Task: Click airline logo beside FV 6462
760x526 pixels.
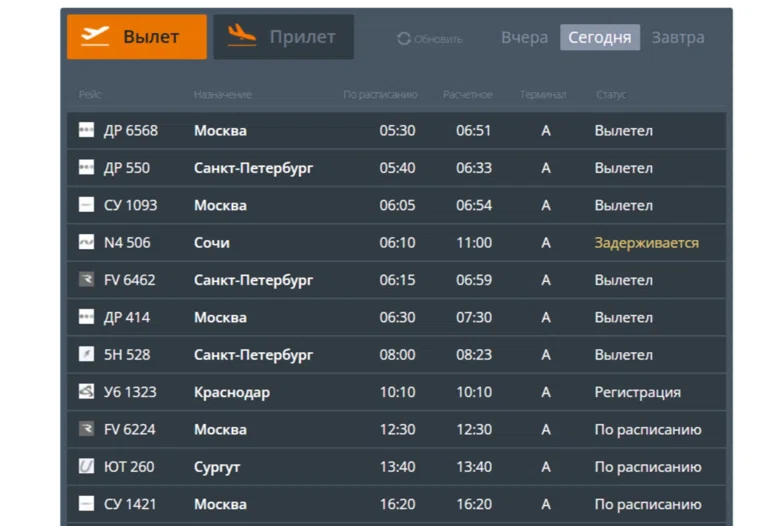Action: 86,280
